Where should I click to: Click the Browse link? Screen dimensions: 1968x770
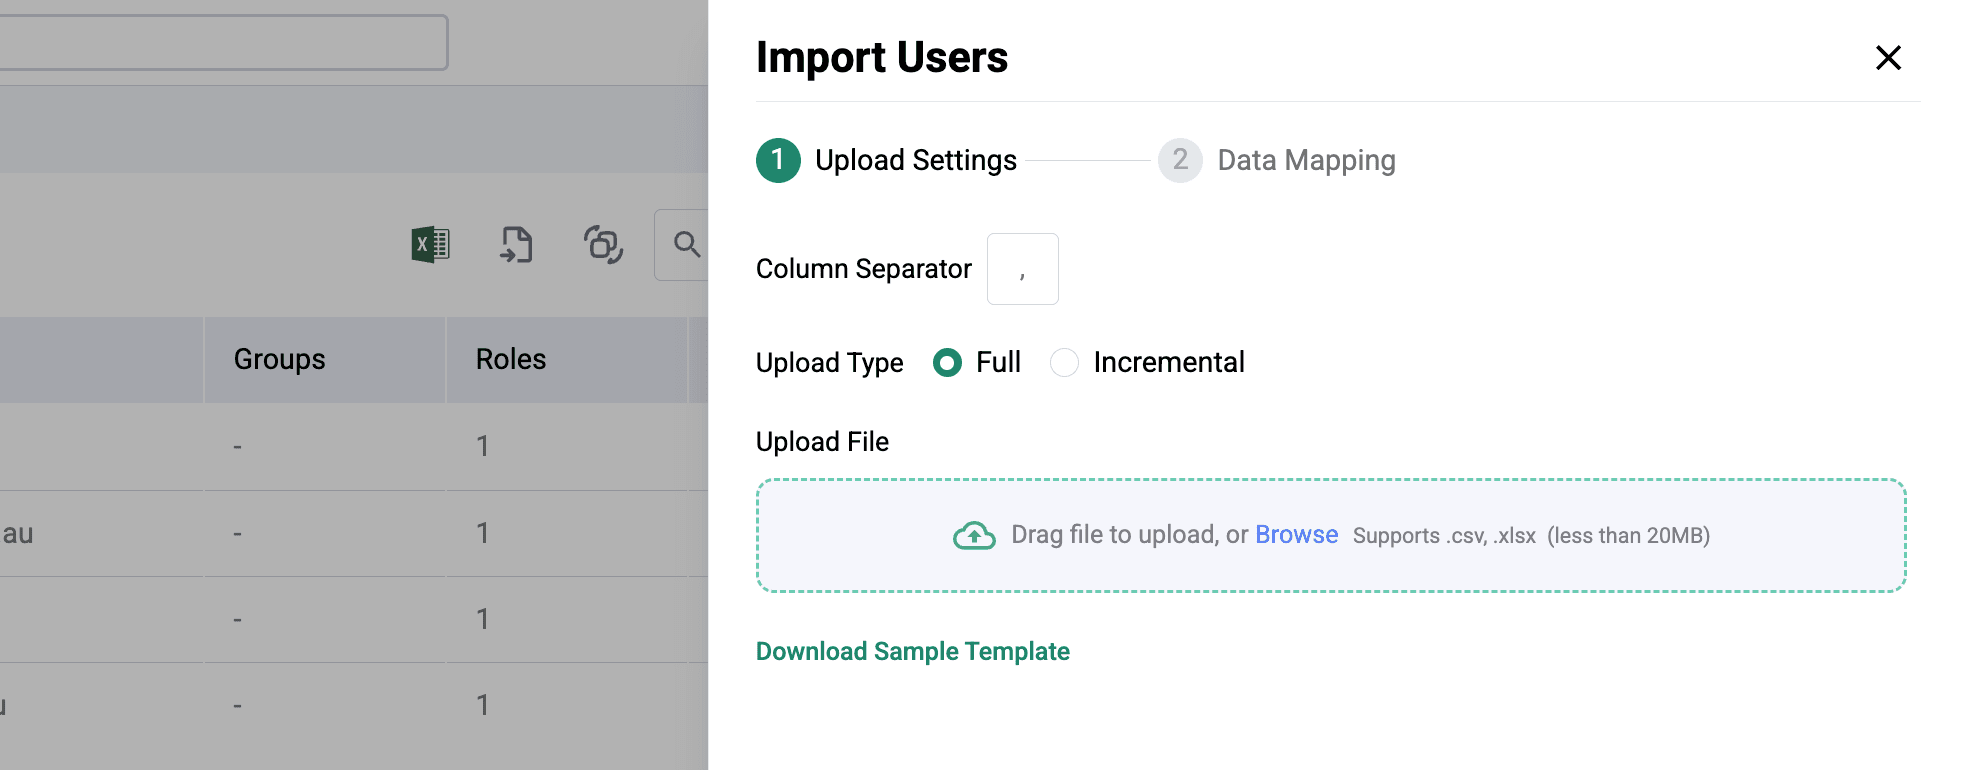point(1296,535)
